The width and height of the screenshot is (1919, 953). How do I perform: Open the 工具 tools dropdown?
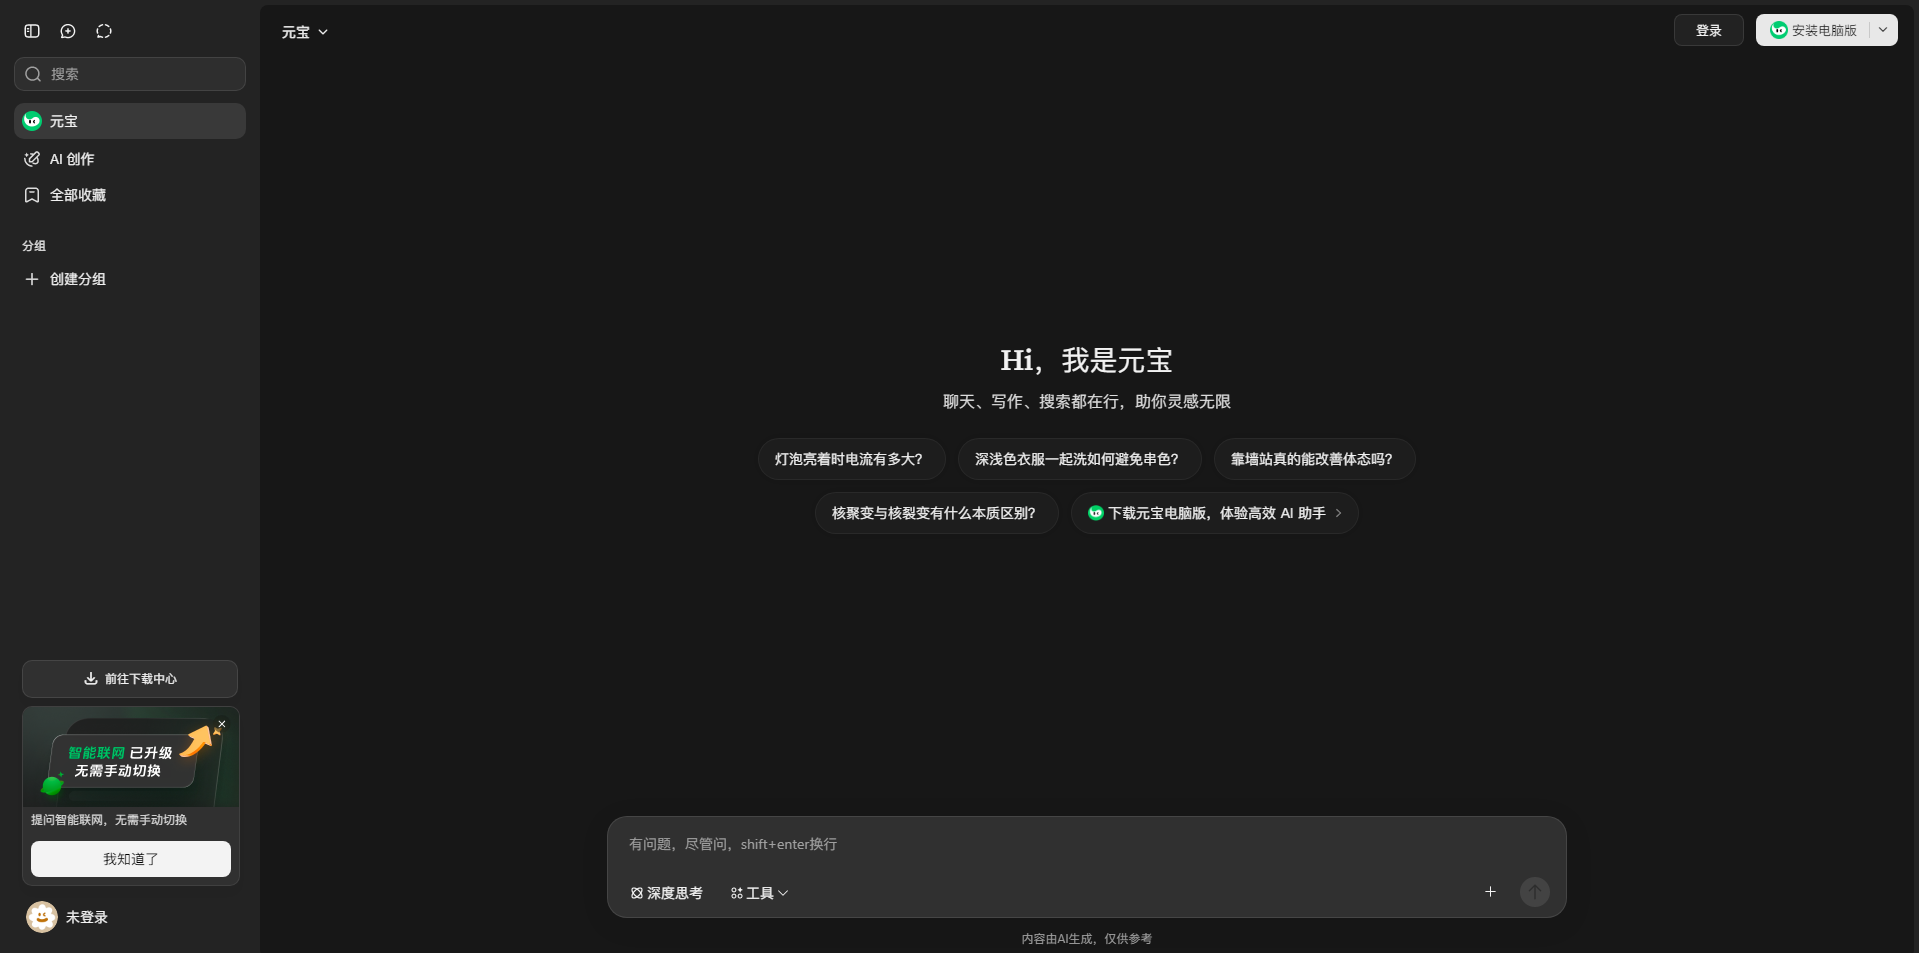tap(759, 893)
